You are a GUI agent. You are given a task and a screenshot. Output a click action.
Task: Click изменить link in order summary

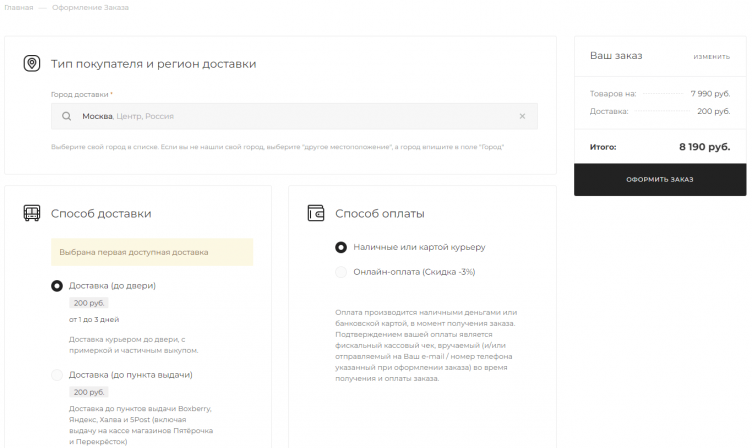(x=711, y=57)
